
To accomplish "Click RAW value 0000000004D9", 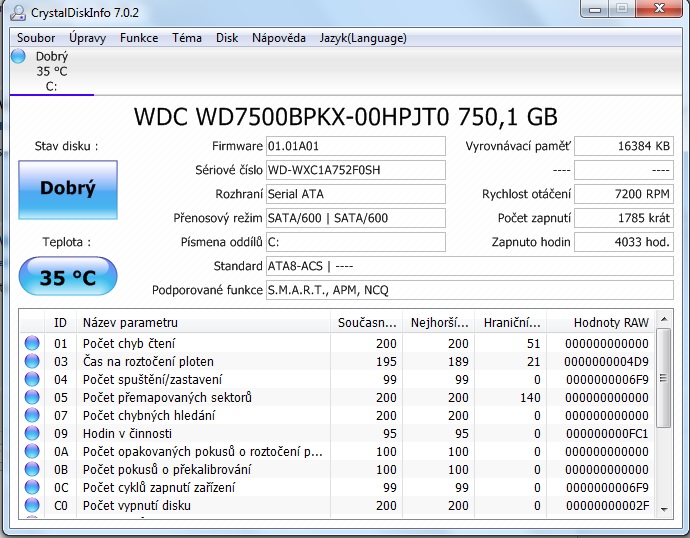I will [606, 362].
